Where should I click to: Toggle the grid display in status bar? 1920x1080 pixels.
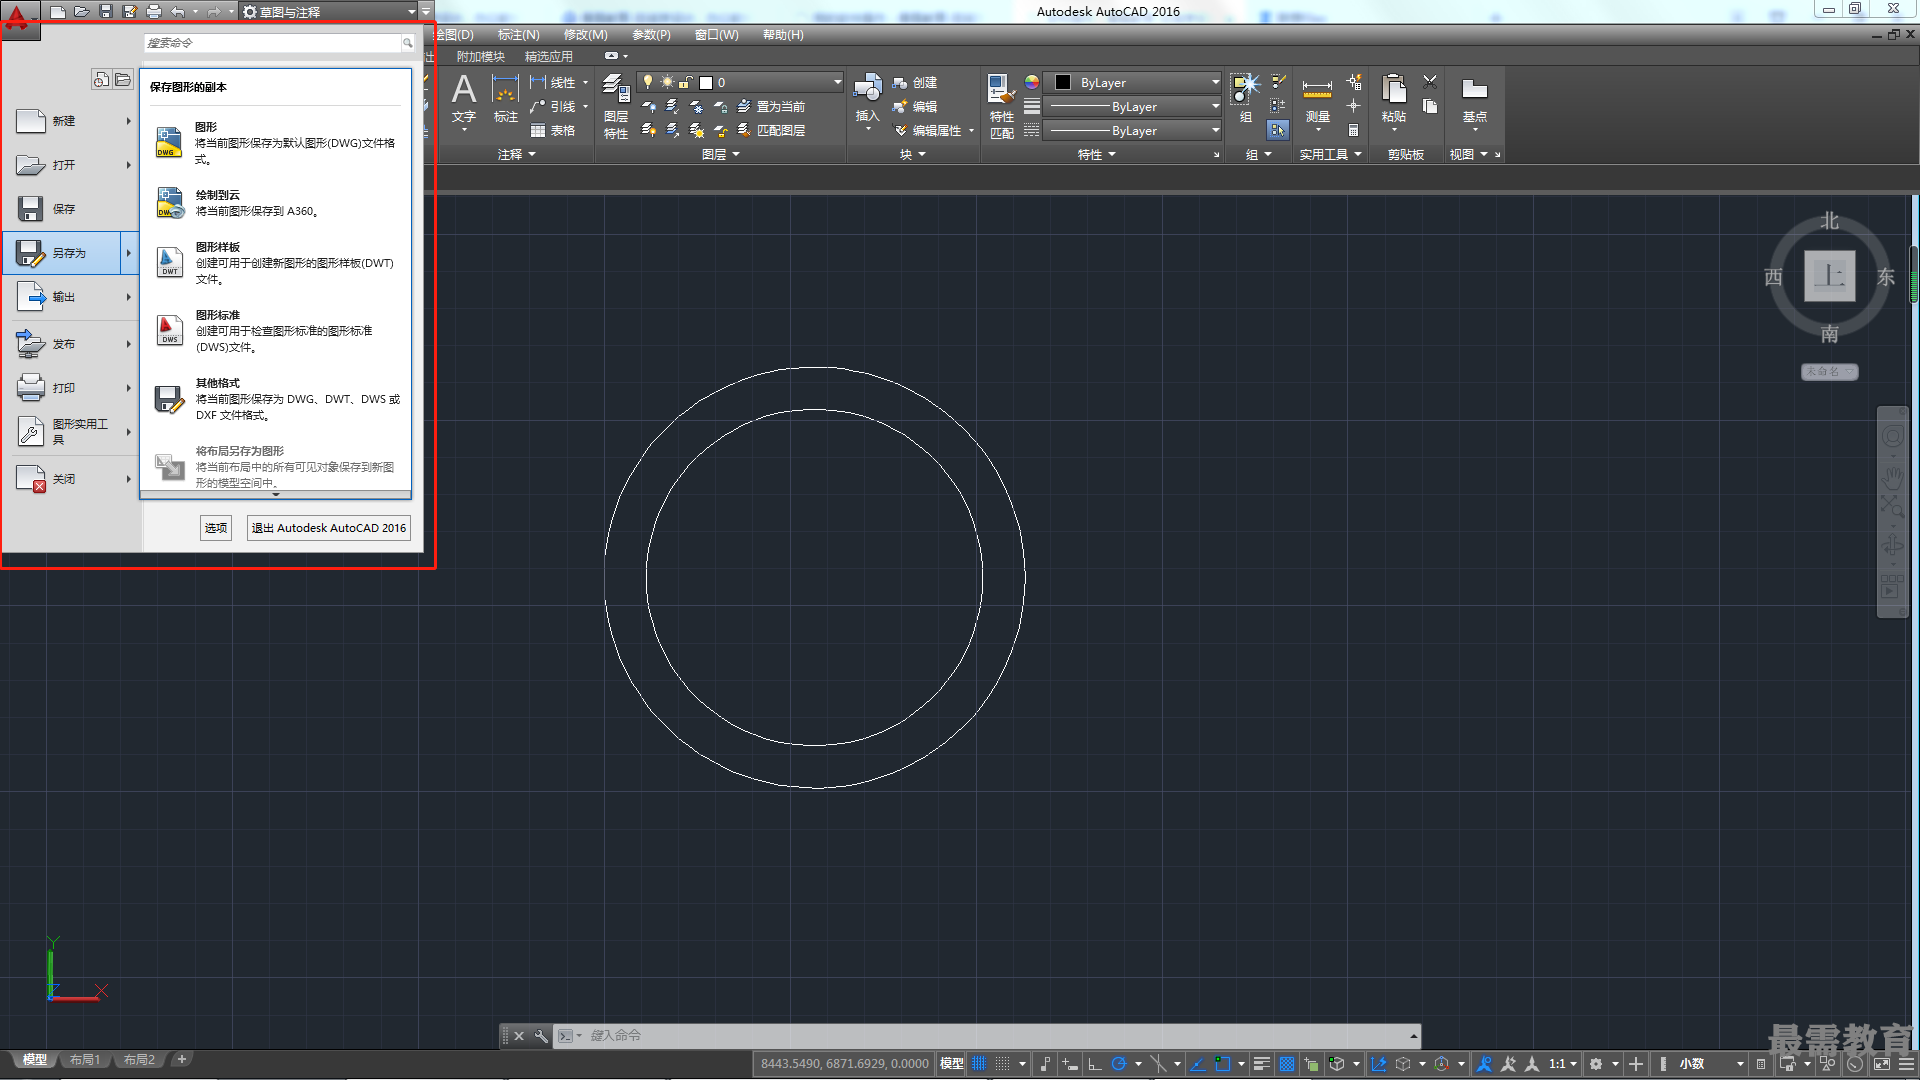(x=978, y=1064)
